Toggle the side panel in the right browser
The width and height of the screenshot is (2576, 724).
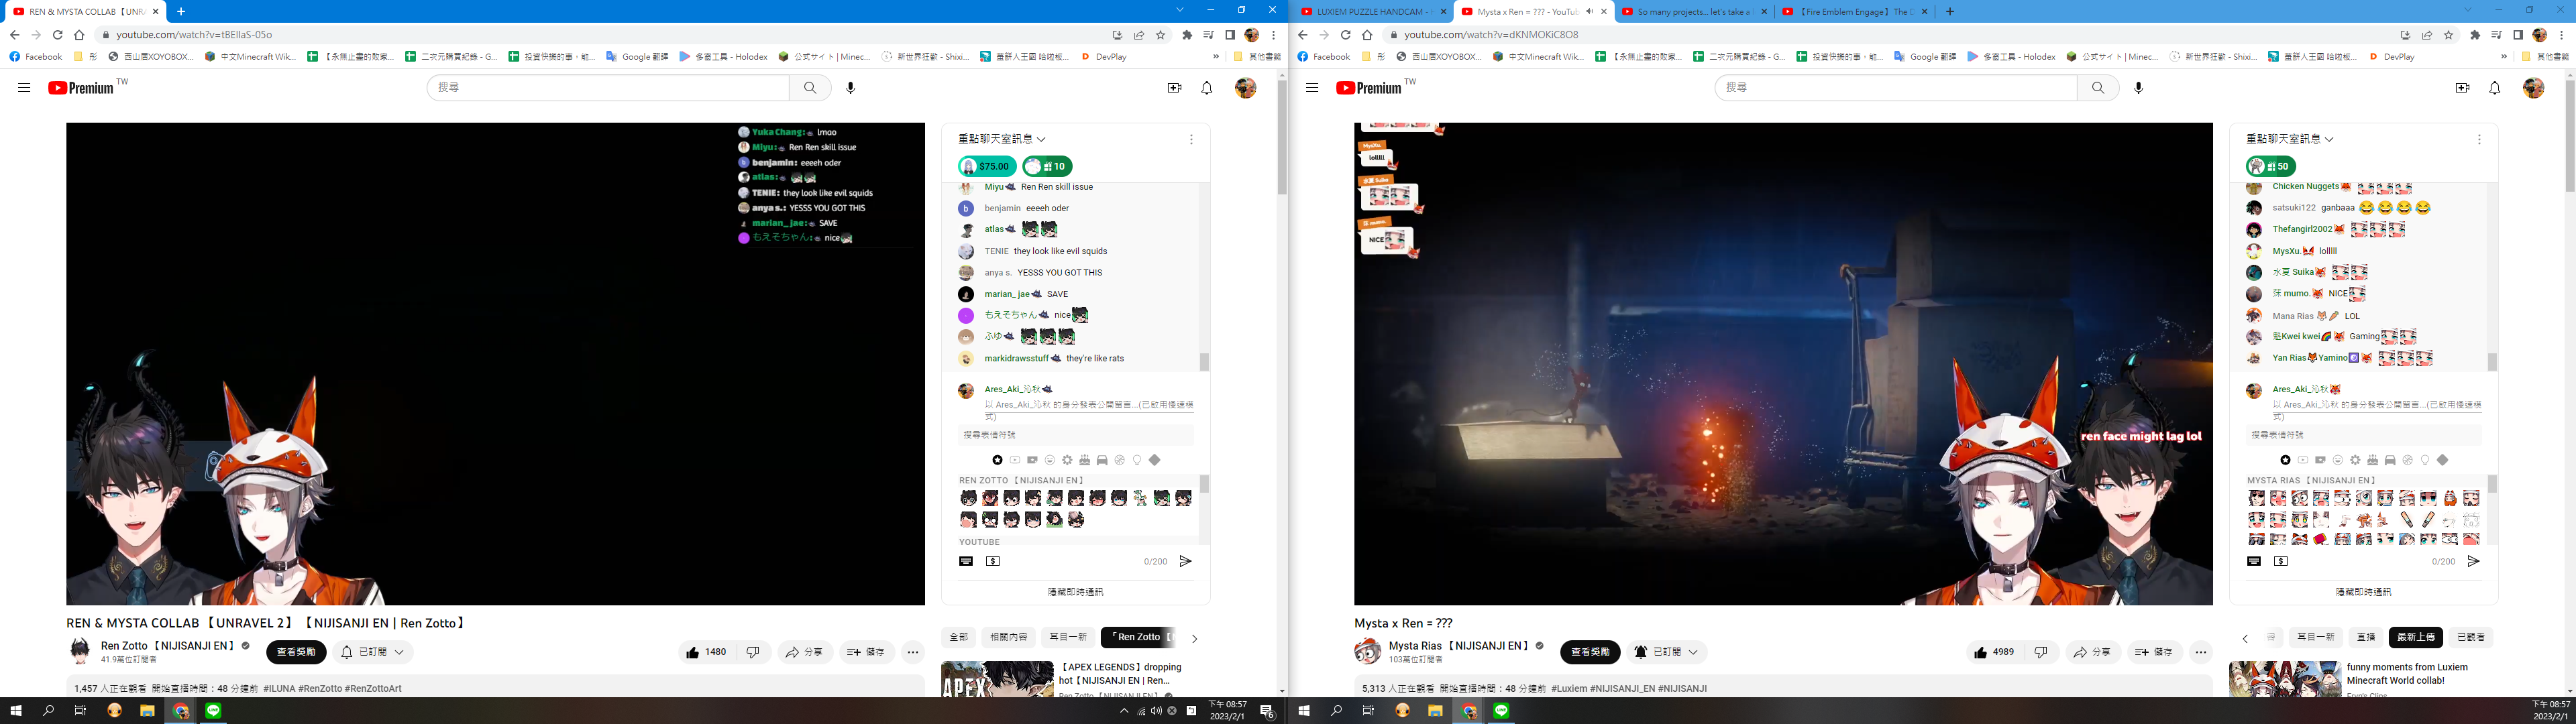[2518, 35]
